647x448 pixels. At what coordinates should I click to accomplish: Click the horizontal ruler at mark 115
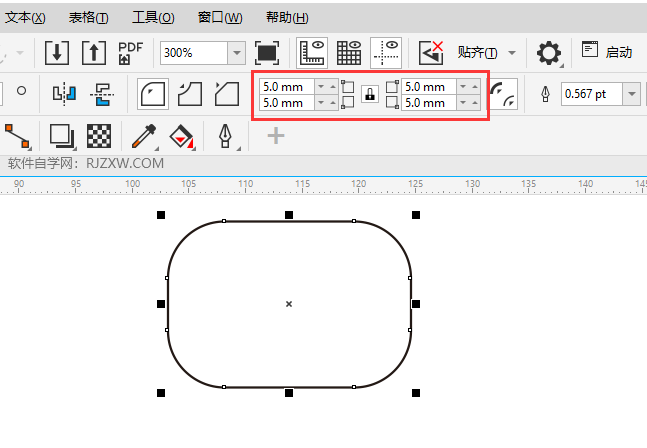click(x=302, y=184)
